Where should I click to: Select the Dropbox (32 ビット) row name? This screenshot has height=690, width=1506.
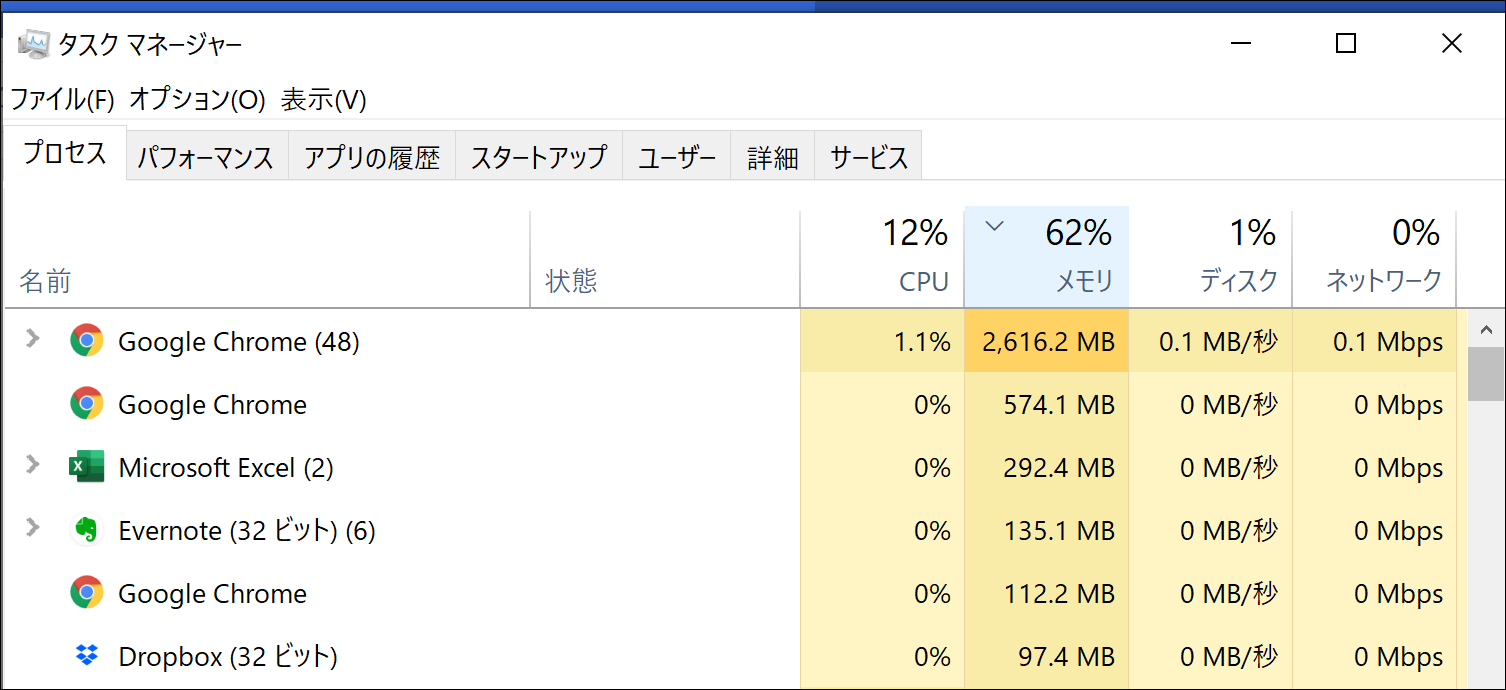[228, 657]
